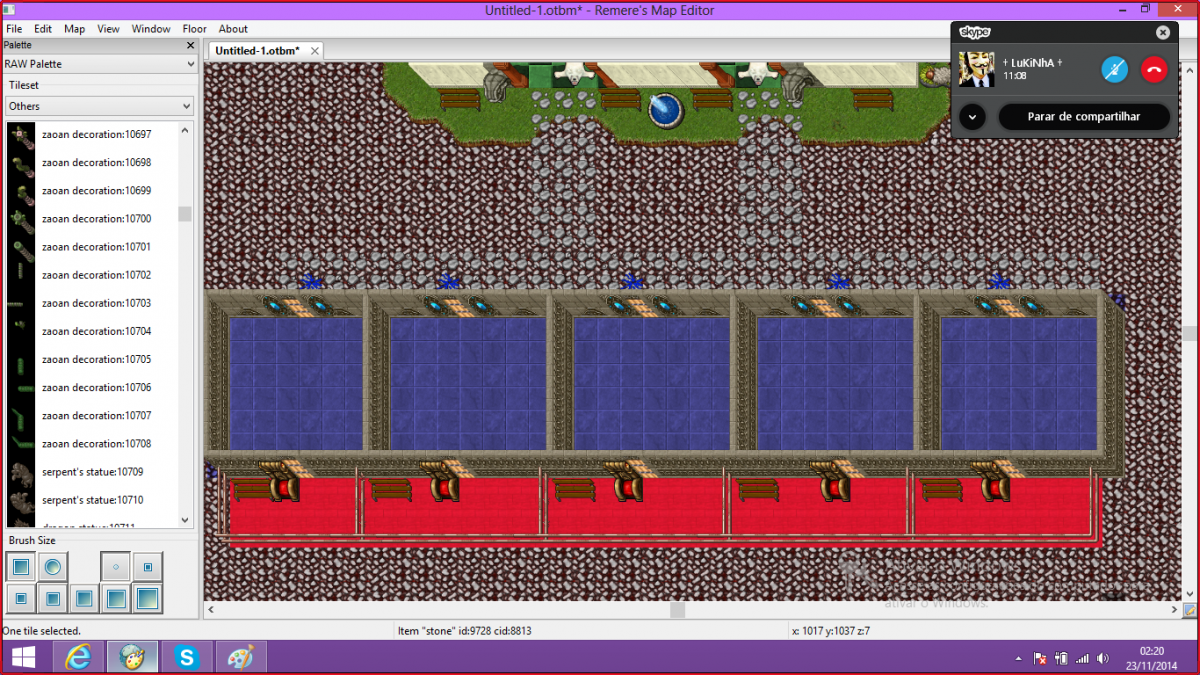This screenshot has width=1200, height=675.
Task: Open the Others tileset dropdown
Action: coord(98,106)
